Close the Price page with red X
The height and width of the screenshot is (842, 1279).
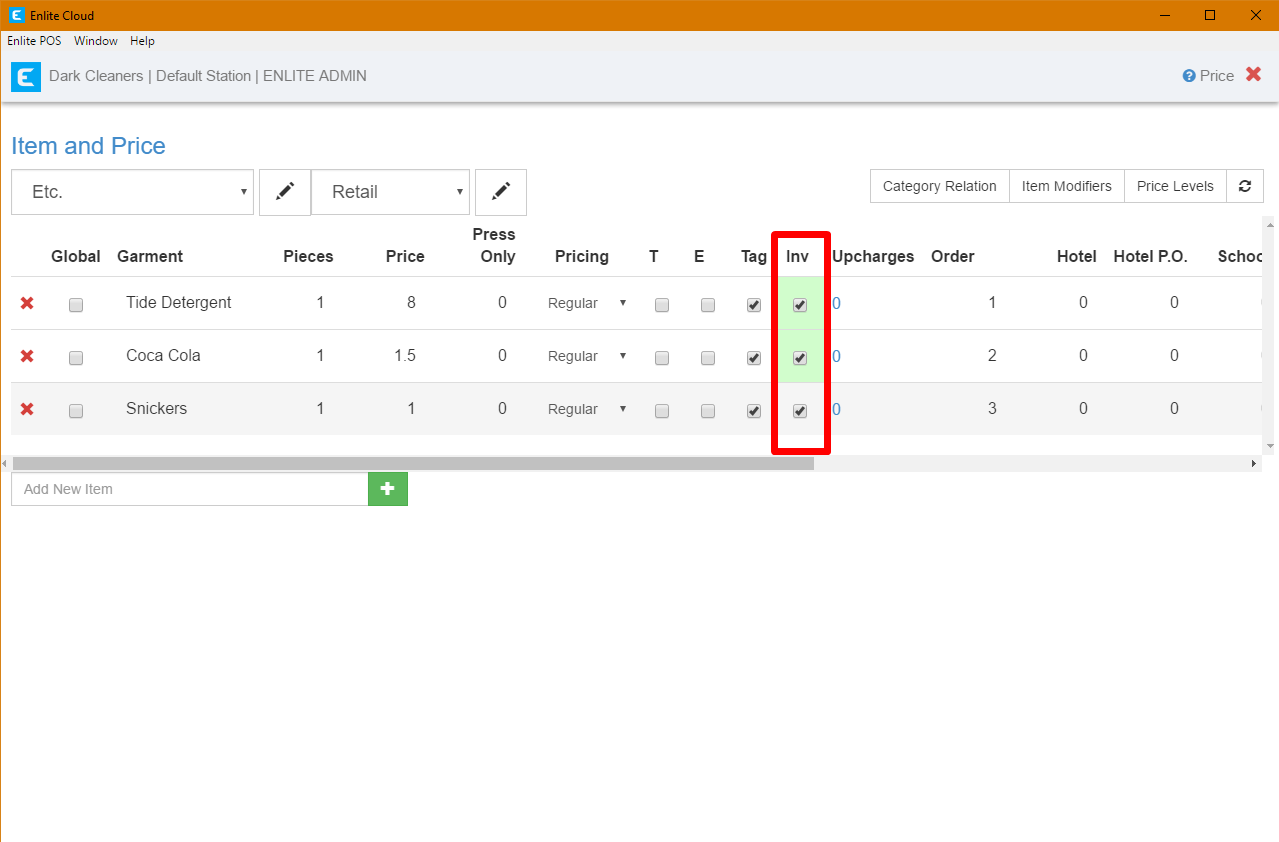tap(1253, 75)
